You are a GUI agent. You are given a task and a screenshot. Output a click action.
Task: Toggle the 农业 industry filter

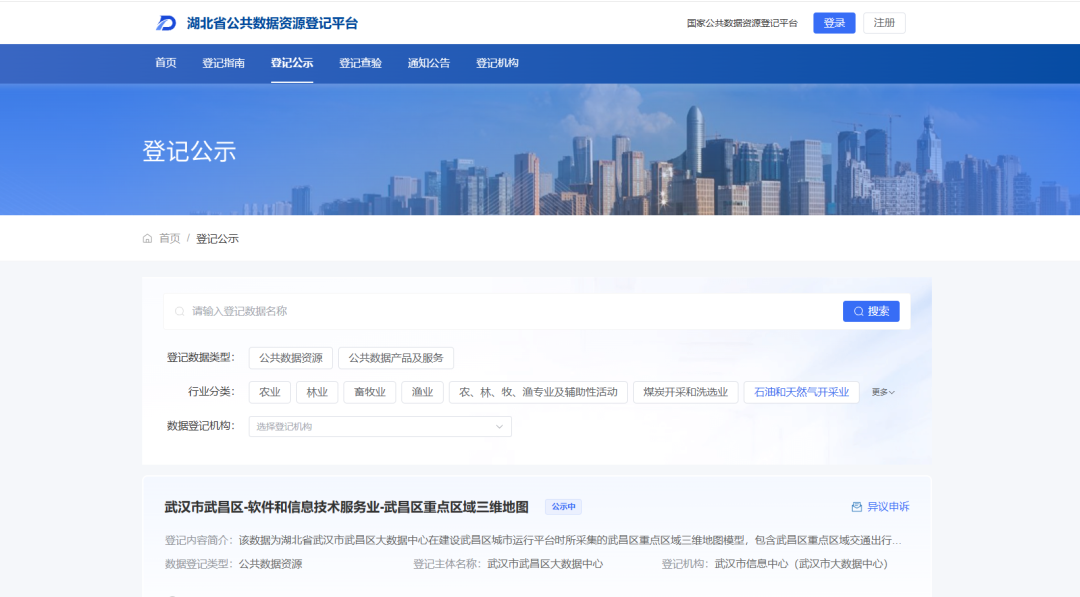[270, 392]
